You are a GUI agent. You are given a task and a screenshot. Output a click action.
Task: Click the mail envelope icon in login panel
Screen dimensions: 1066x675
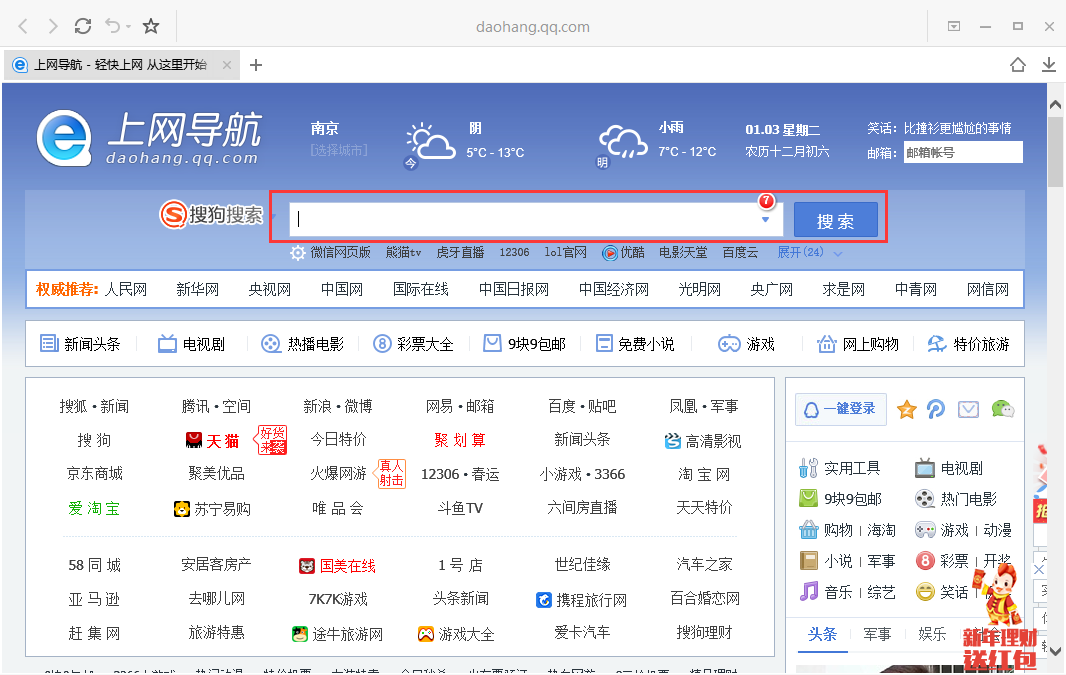tap(968, 409)
